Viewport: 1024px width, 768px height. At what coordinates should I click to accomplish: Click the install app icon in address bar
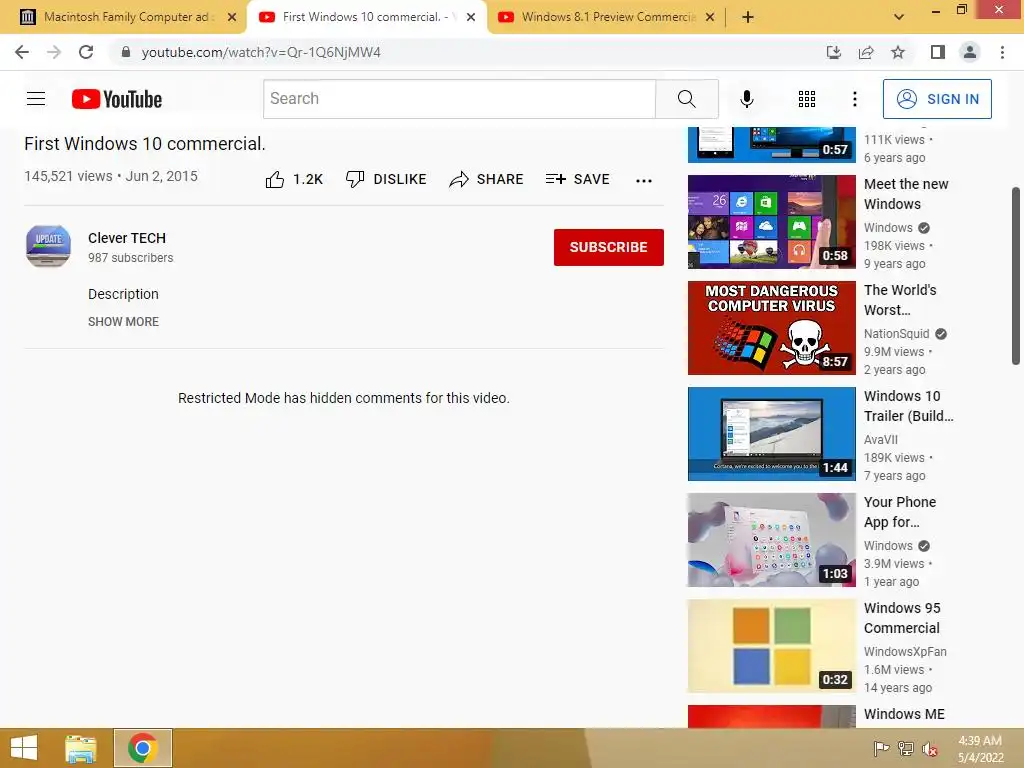tap(834, 52)
